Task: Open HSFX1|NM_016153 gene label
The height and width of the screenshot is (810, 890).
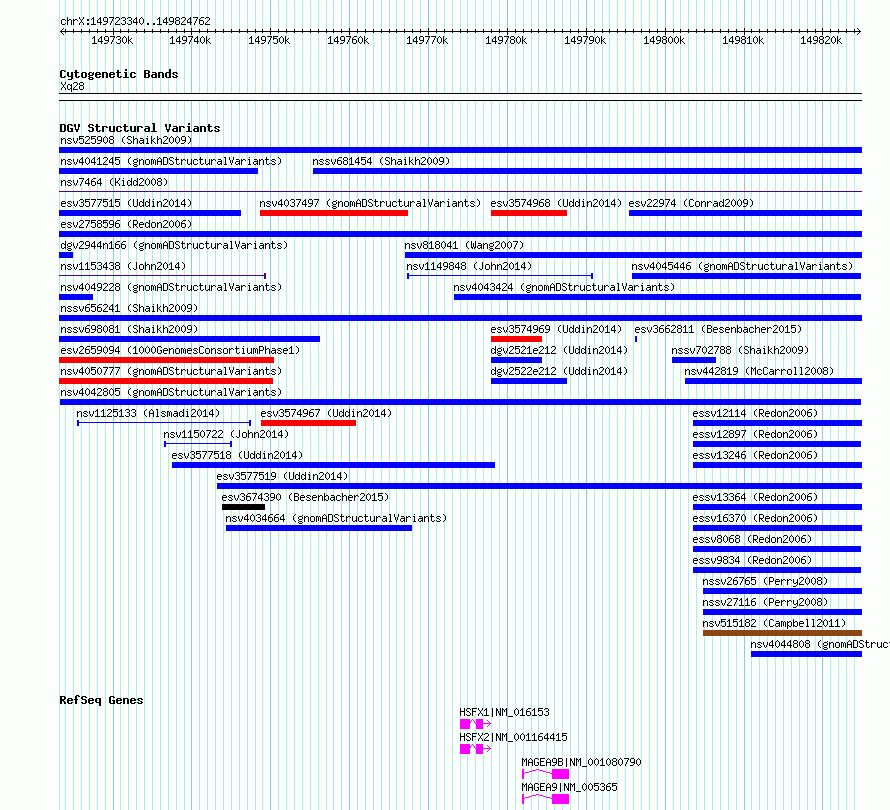Action: pyautogui.click(x=504, y=712)
